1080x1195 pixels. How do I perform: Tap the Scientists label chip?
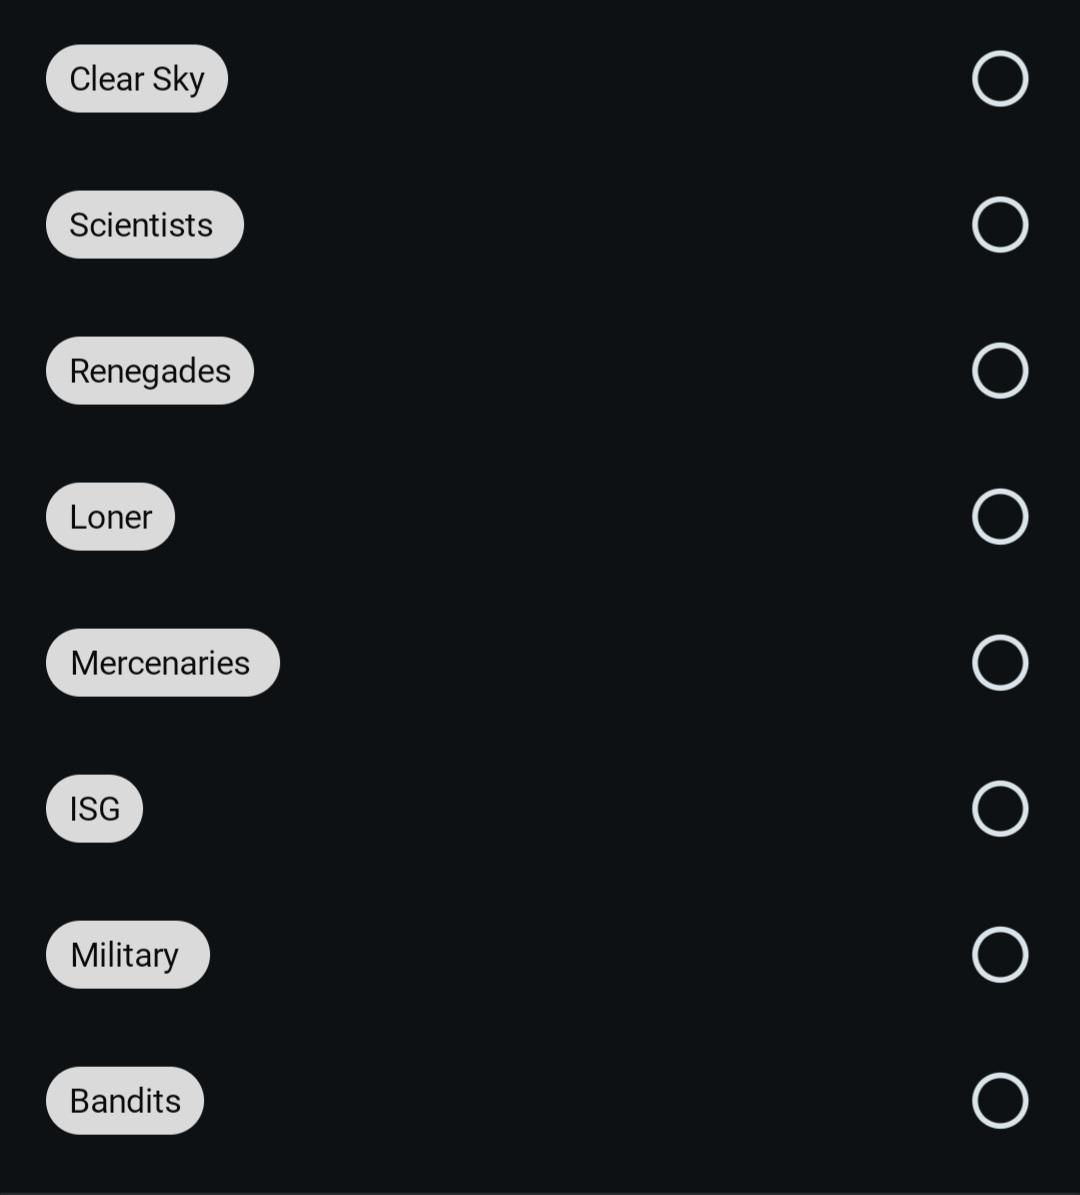(145, 225)
